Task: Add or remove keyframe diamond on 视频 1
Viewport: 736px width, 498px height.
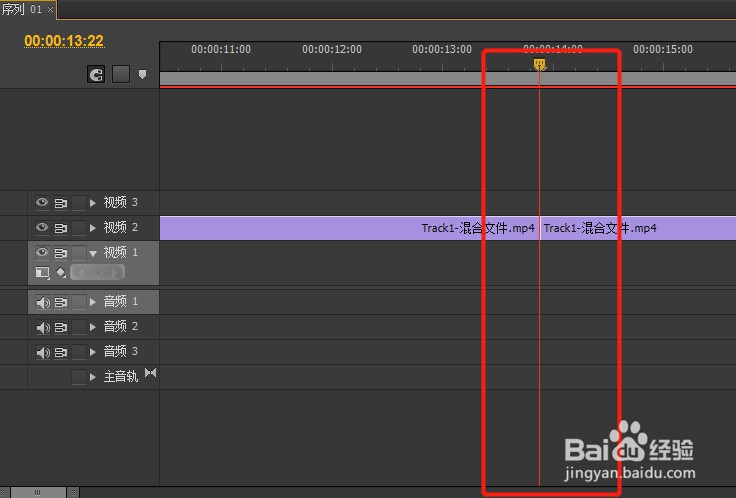Action: click(x=98, y=272)
